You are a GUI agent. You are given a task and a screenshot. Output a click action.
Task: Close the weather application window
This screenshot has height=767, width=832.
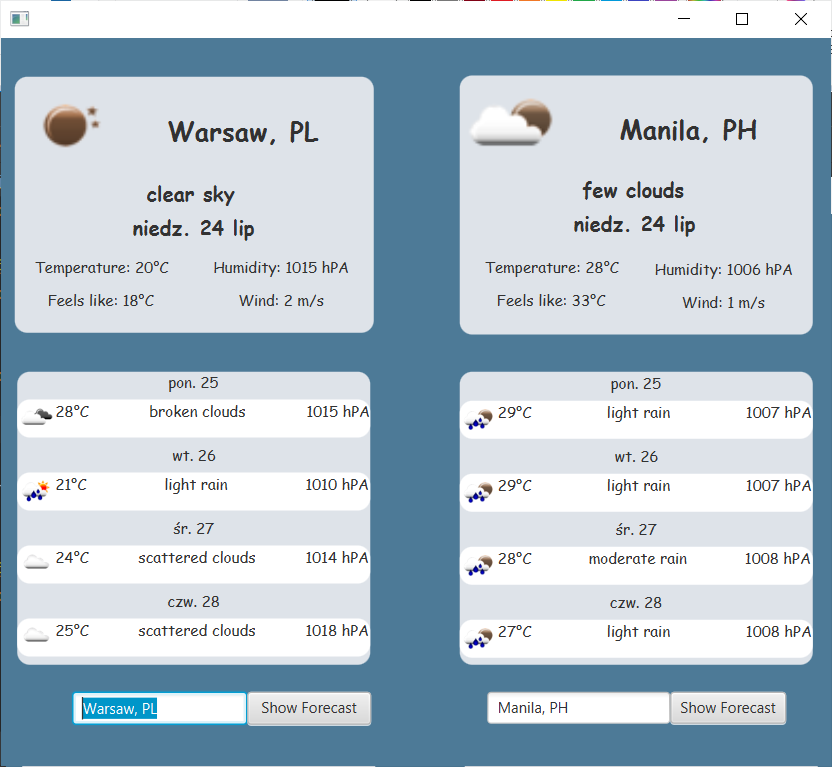pyautogui.click(x=801, y=19)
